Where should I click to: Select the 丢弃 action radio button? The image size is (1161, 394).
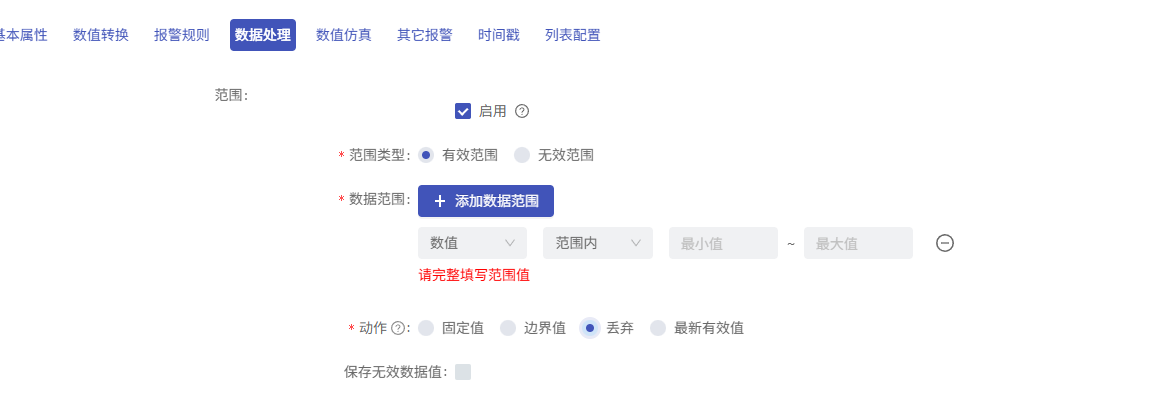589,328
